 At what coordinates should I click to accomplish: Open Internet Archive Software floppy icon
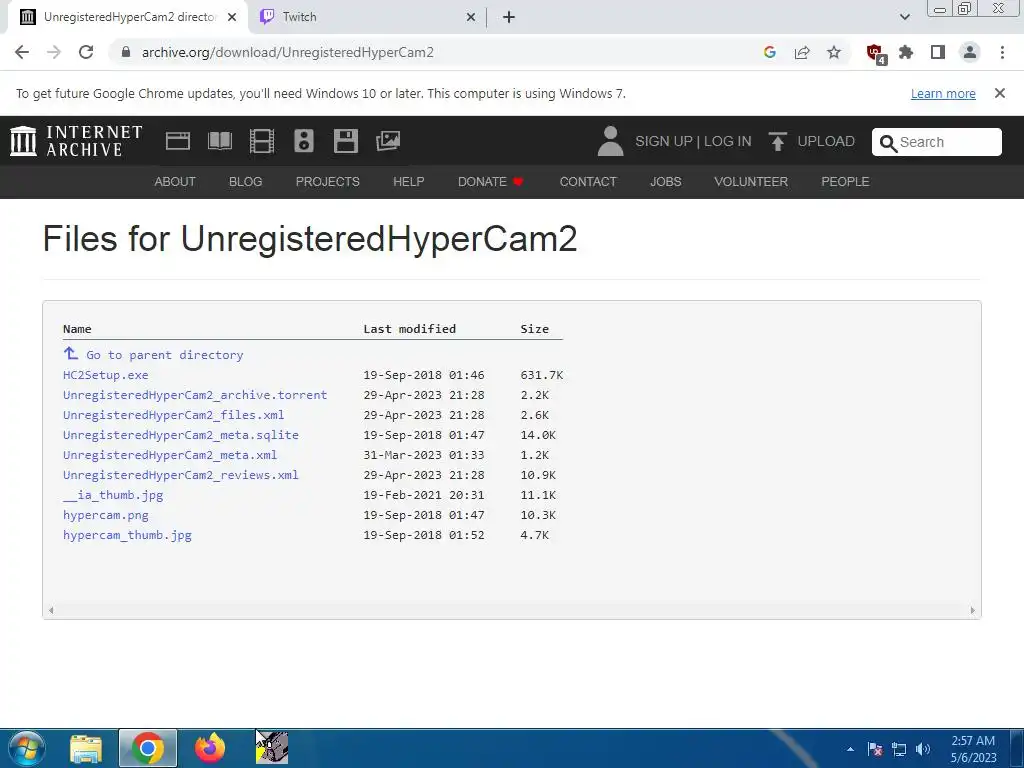[345, 141]
